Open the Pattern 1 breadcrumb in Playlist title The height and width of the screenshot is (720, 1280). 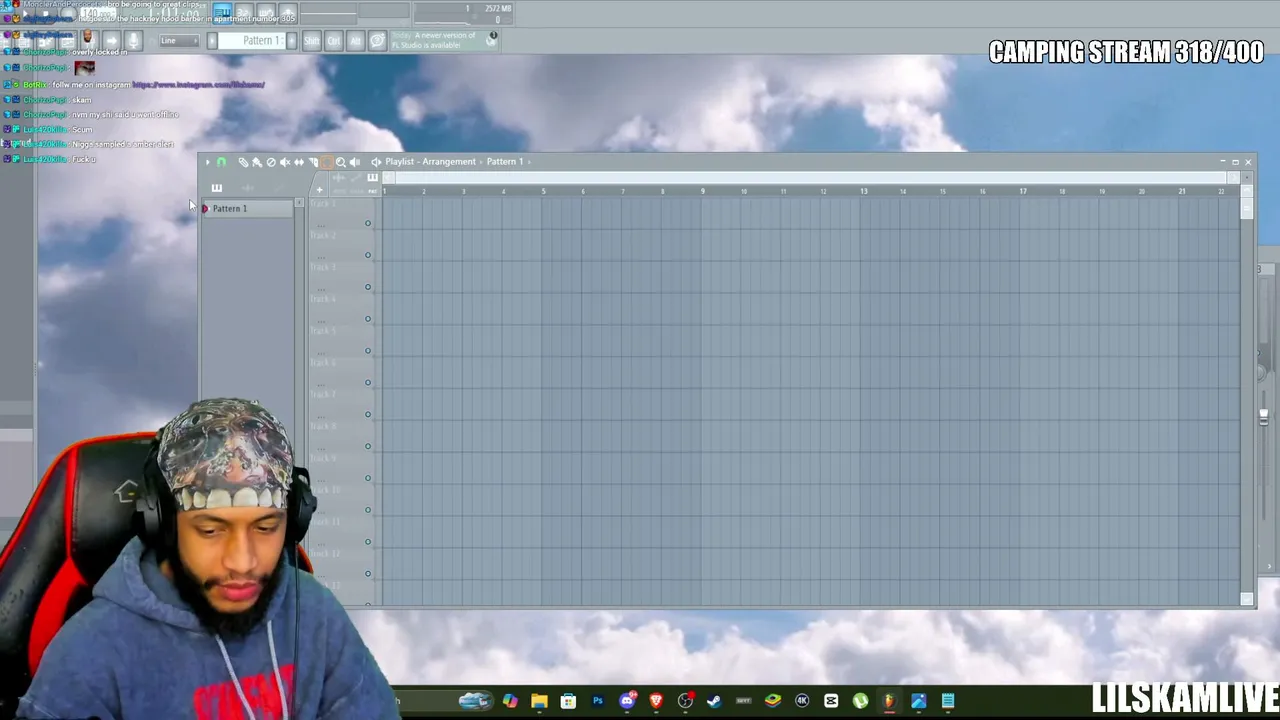coord(505,162)
